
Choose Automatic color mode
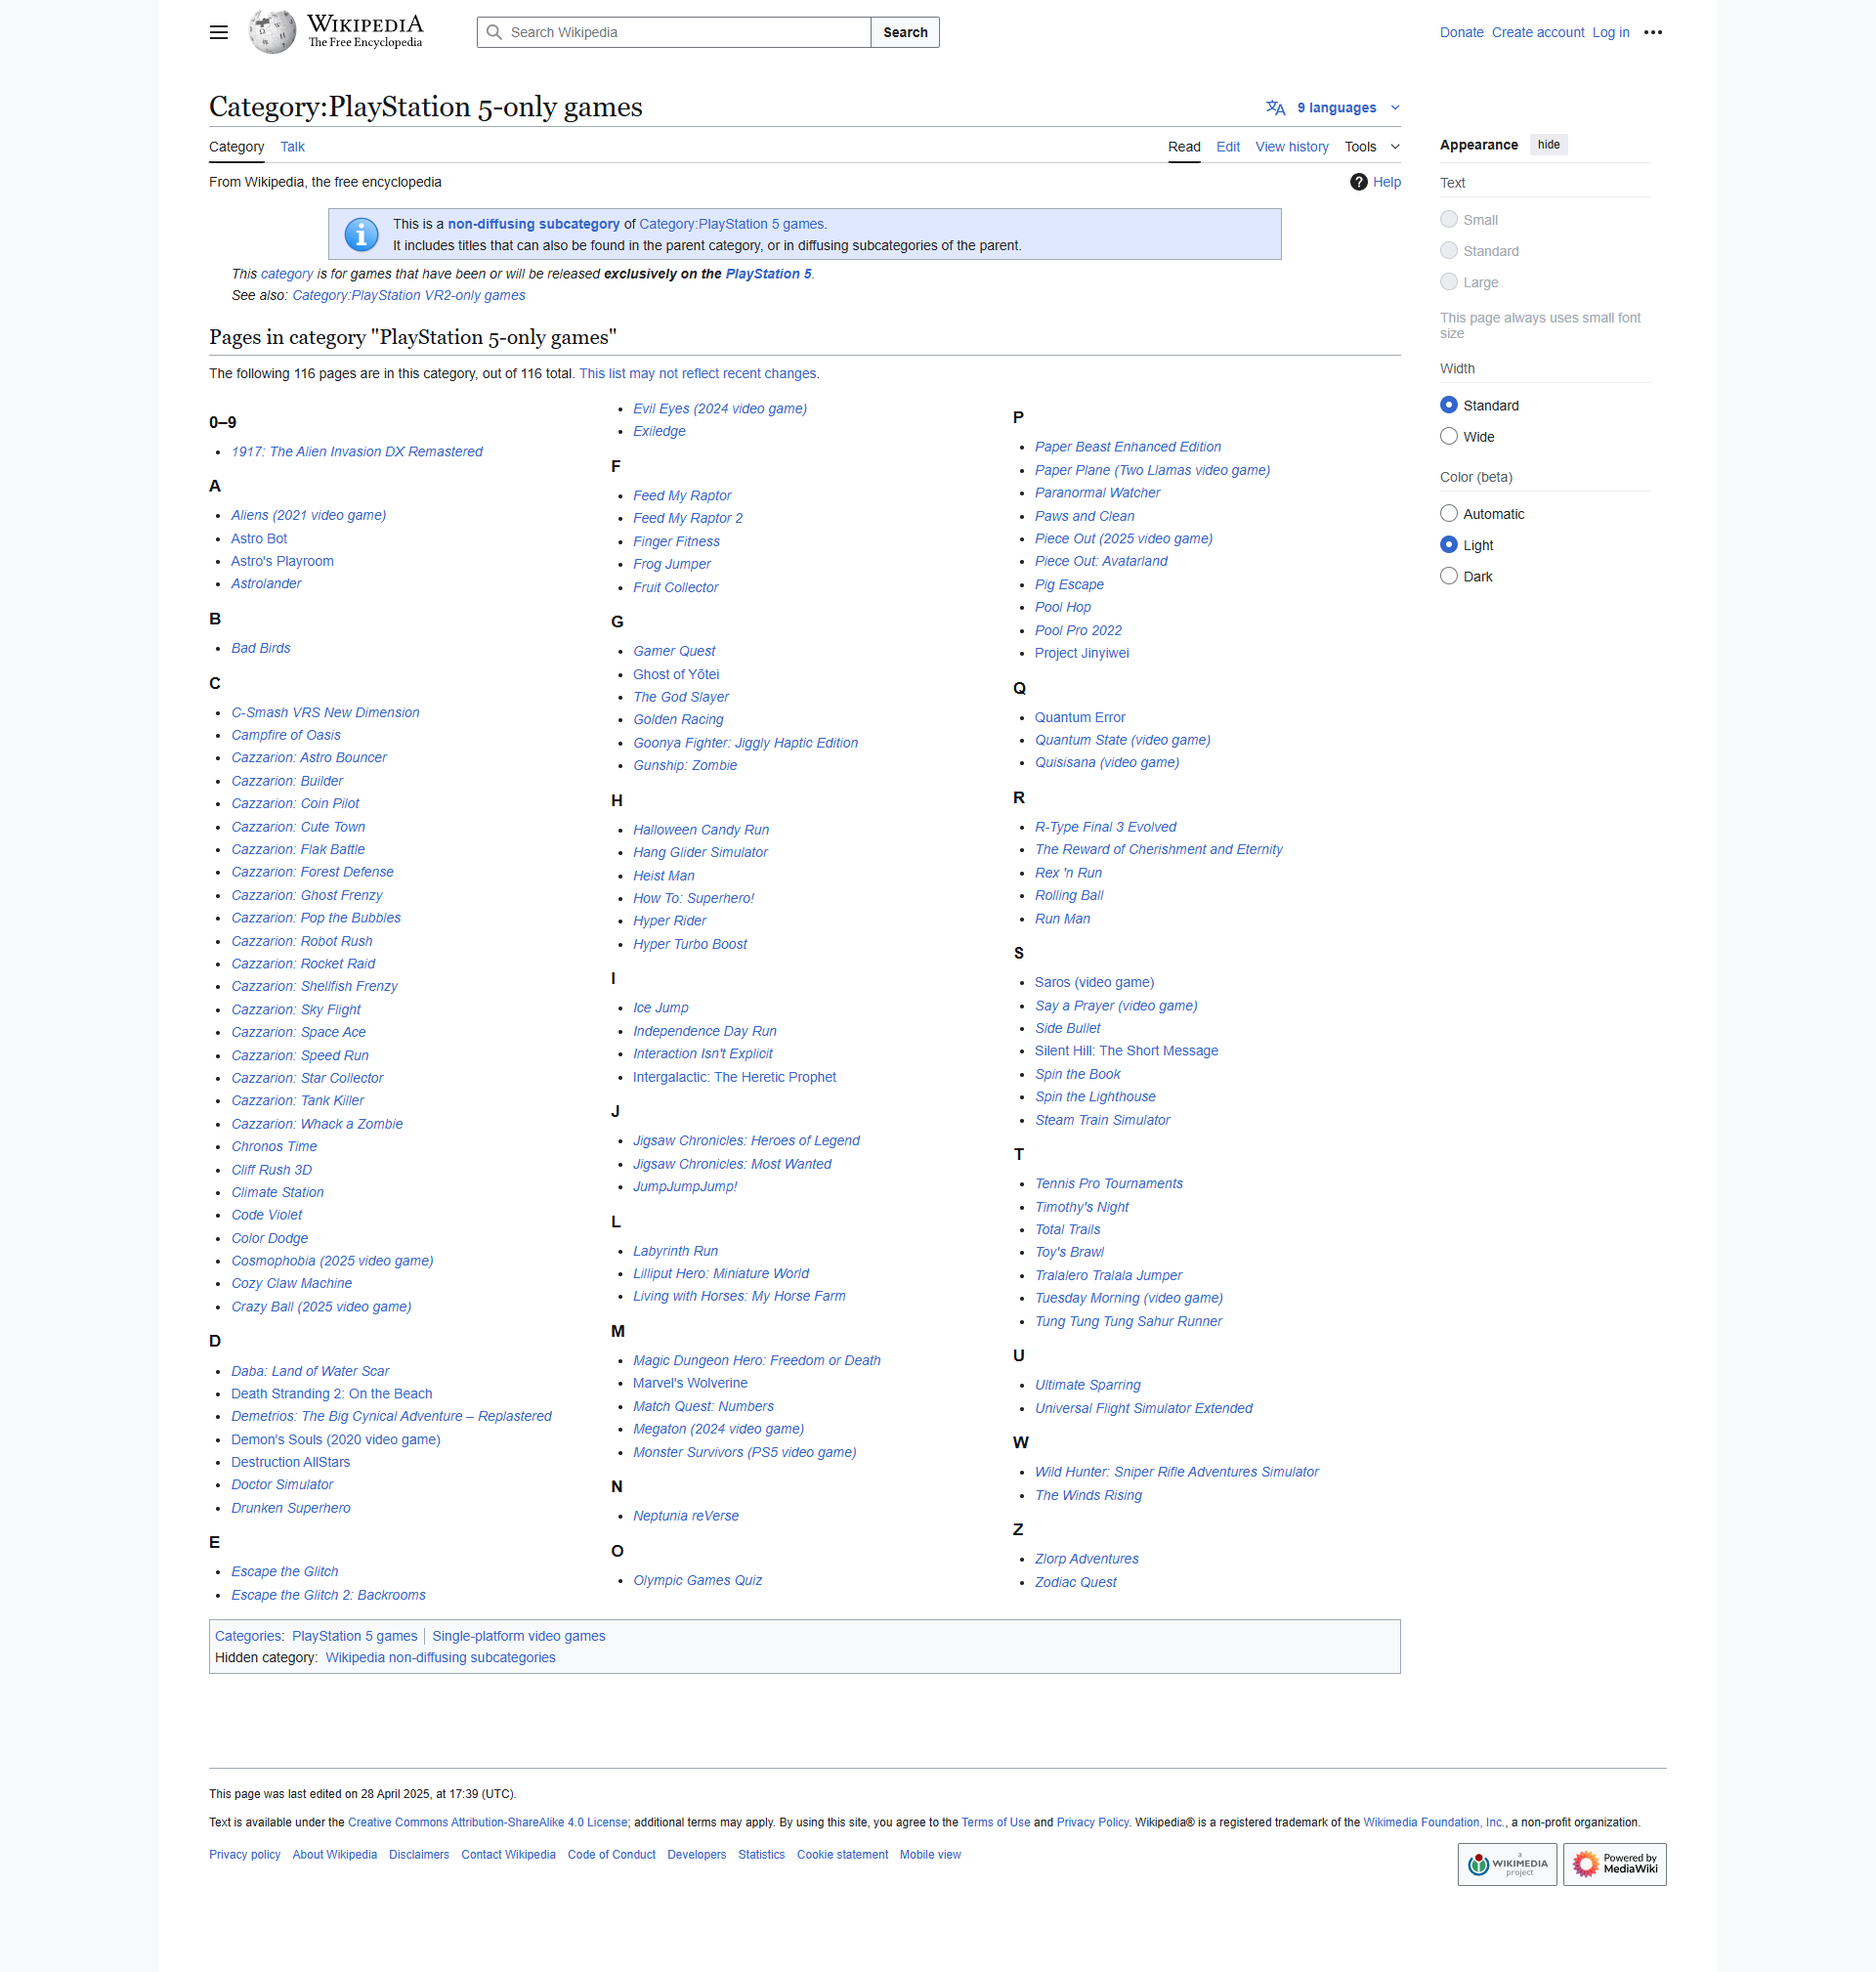point(1448,513)
